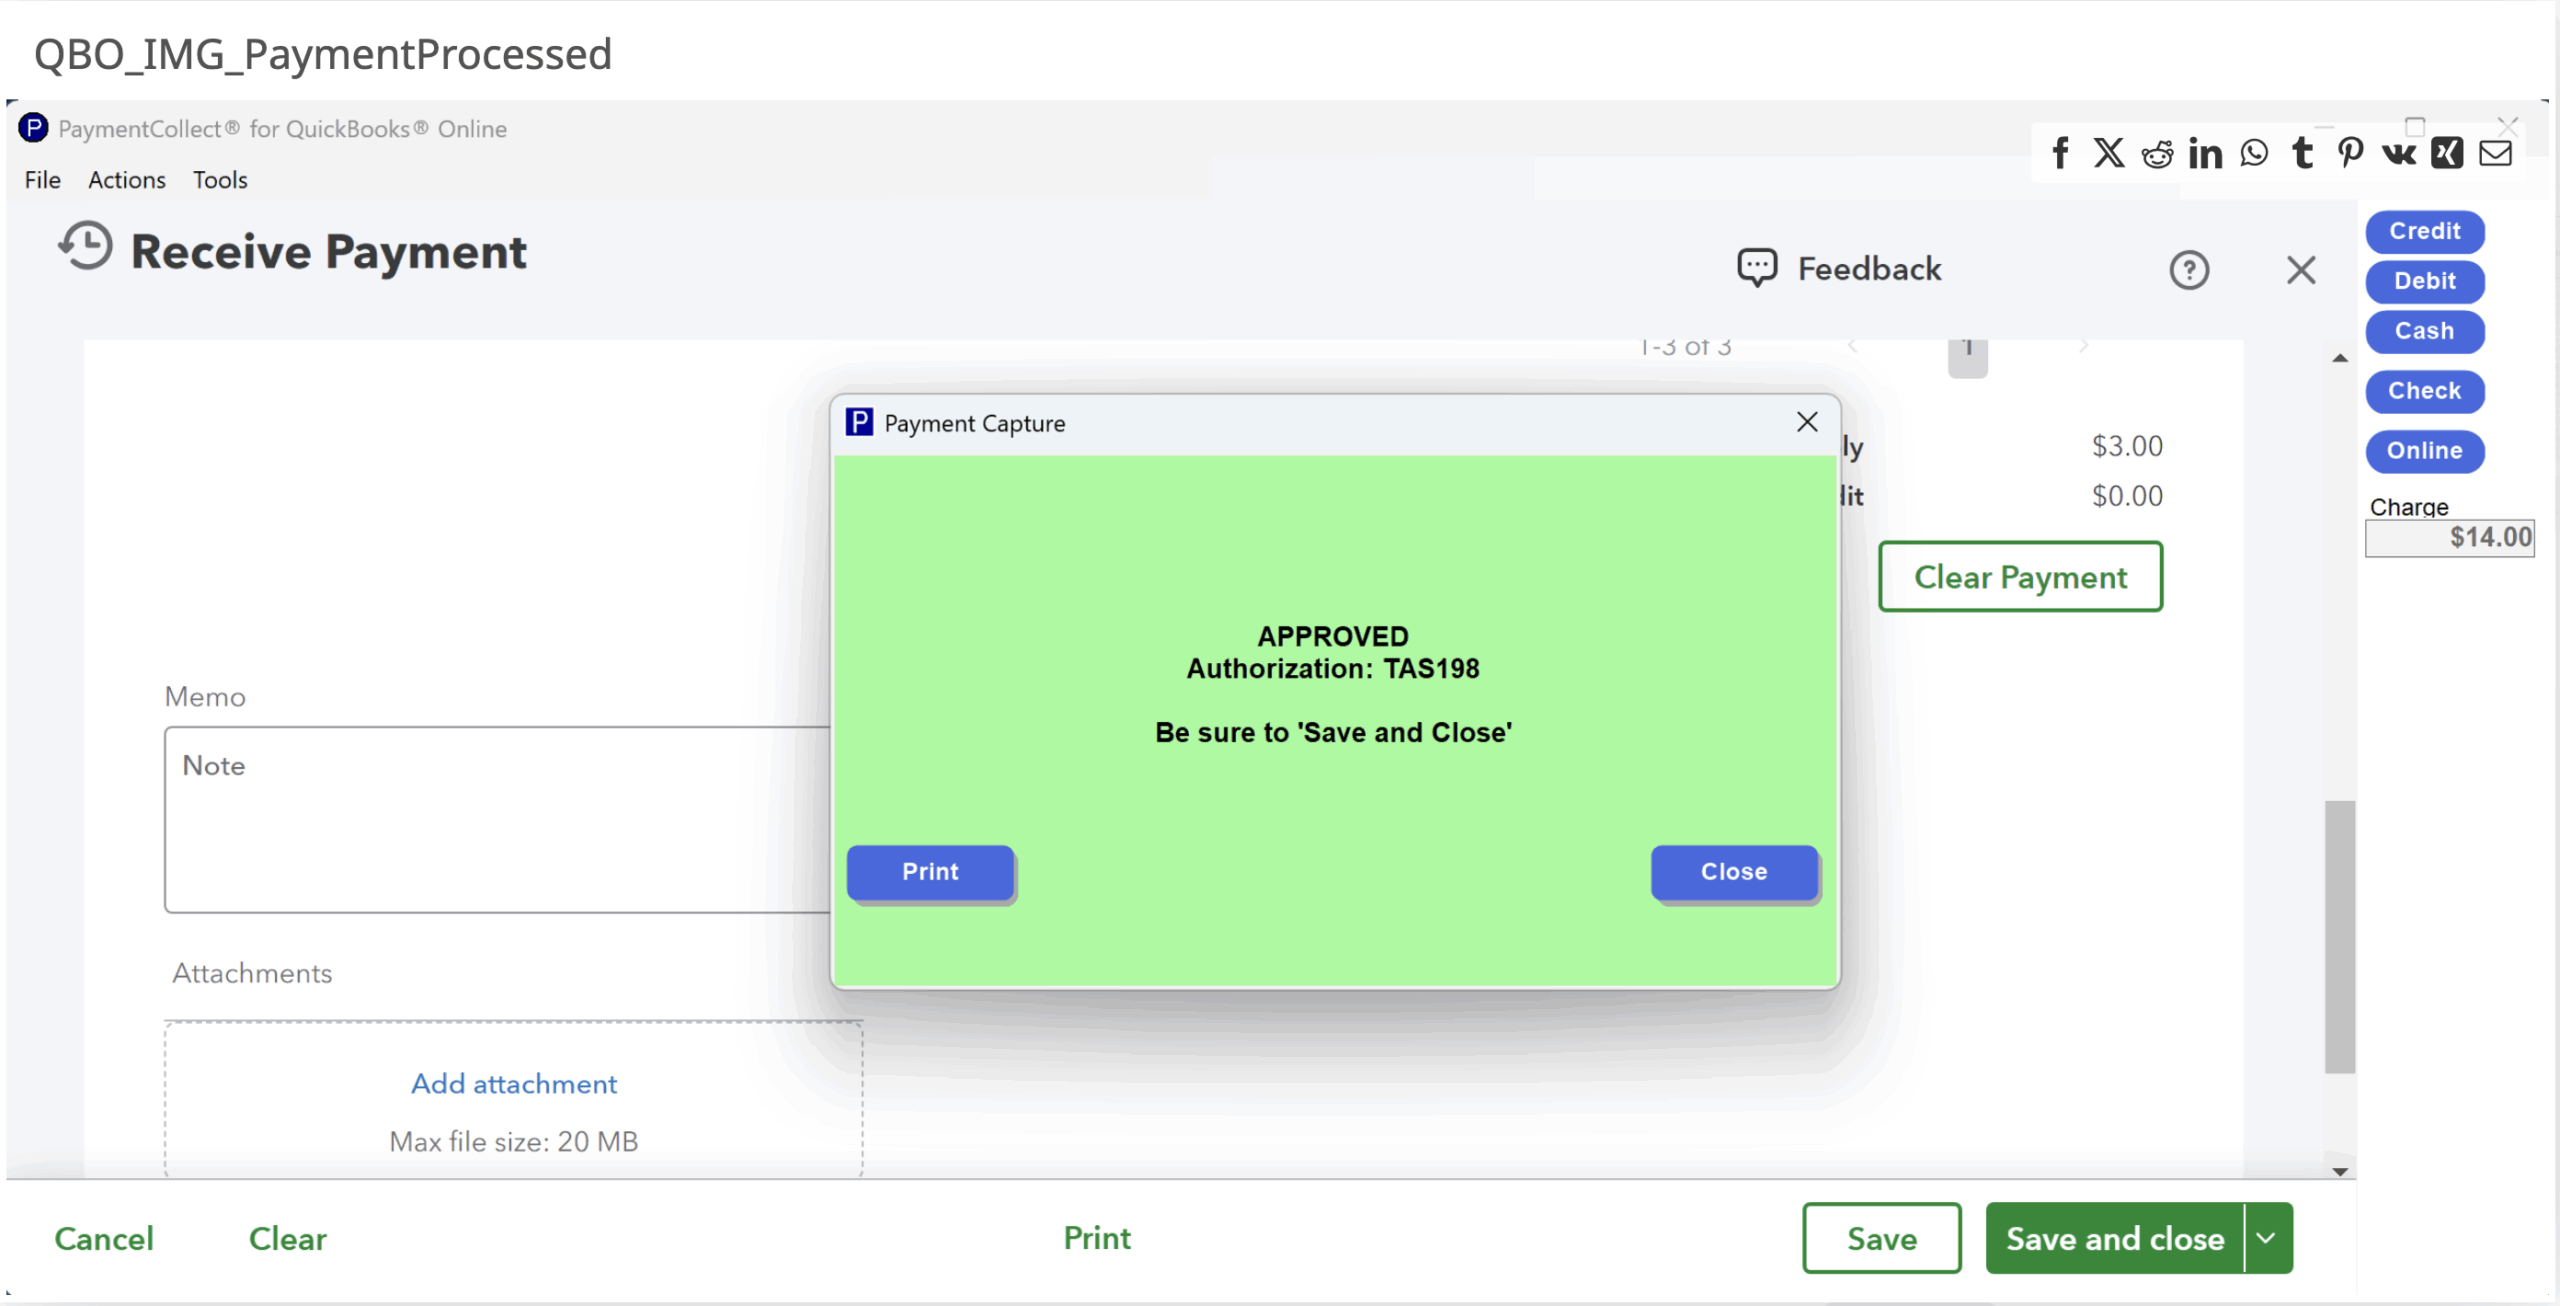Screen dimensions: 2560x1306
Task: Expand the Save and close dropdown arrow
Action: pyautogui.click(x=2267, y=1238)
